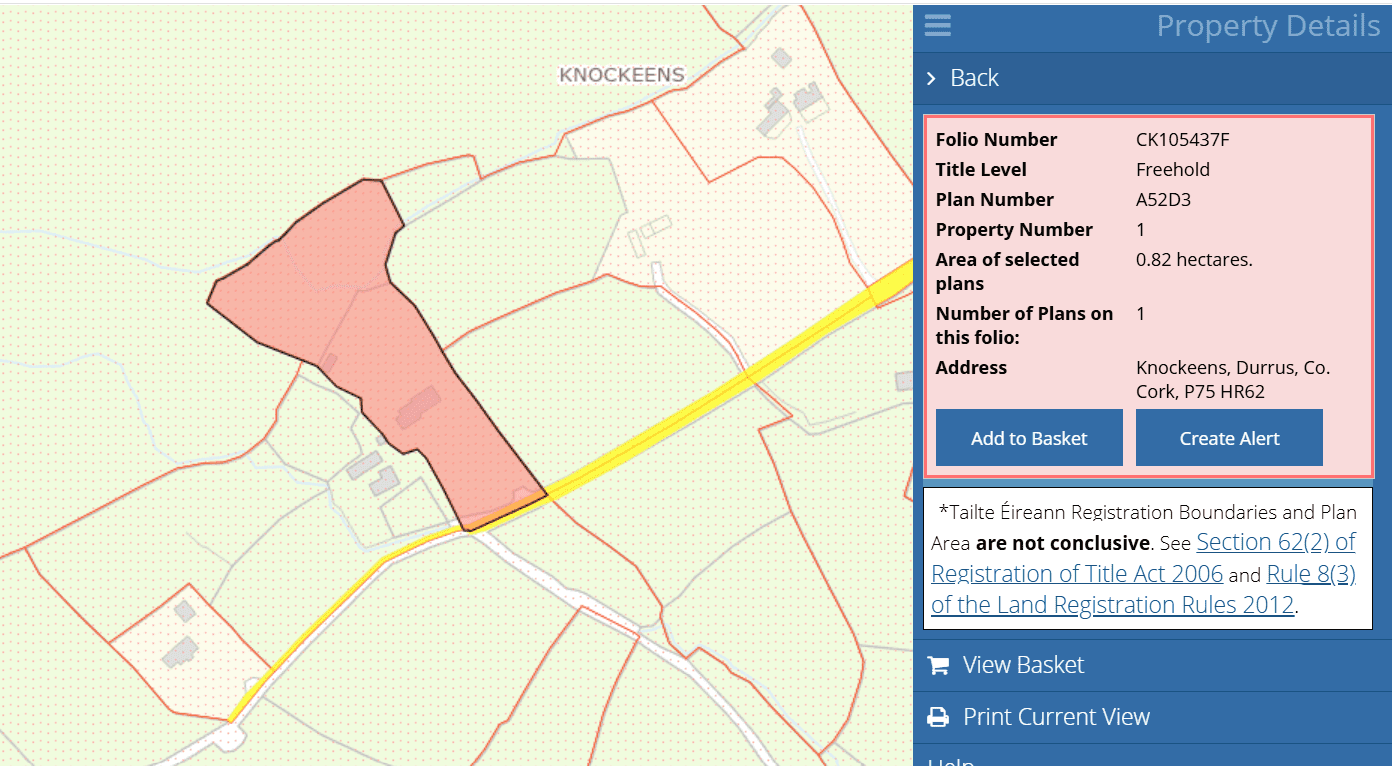Open the View Basket menu item

point(1023,665)
